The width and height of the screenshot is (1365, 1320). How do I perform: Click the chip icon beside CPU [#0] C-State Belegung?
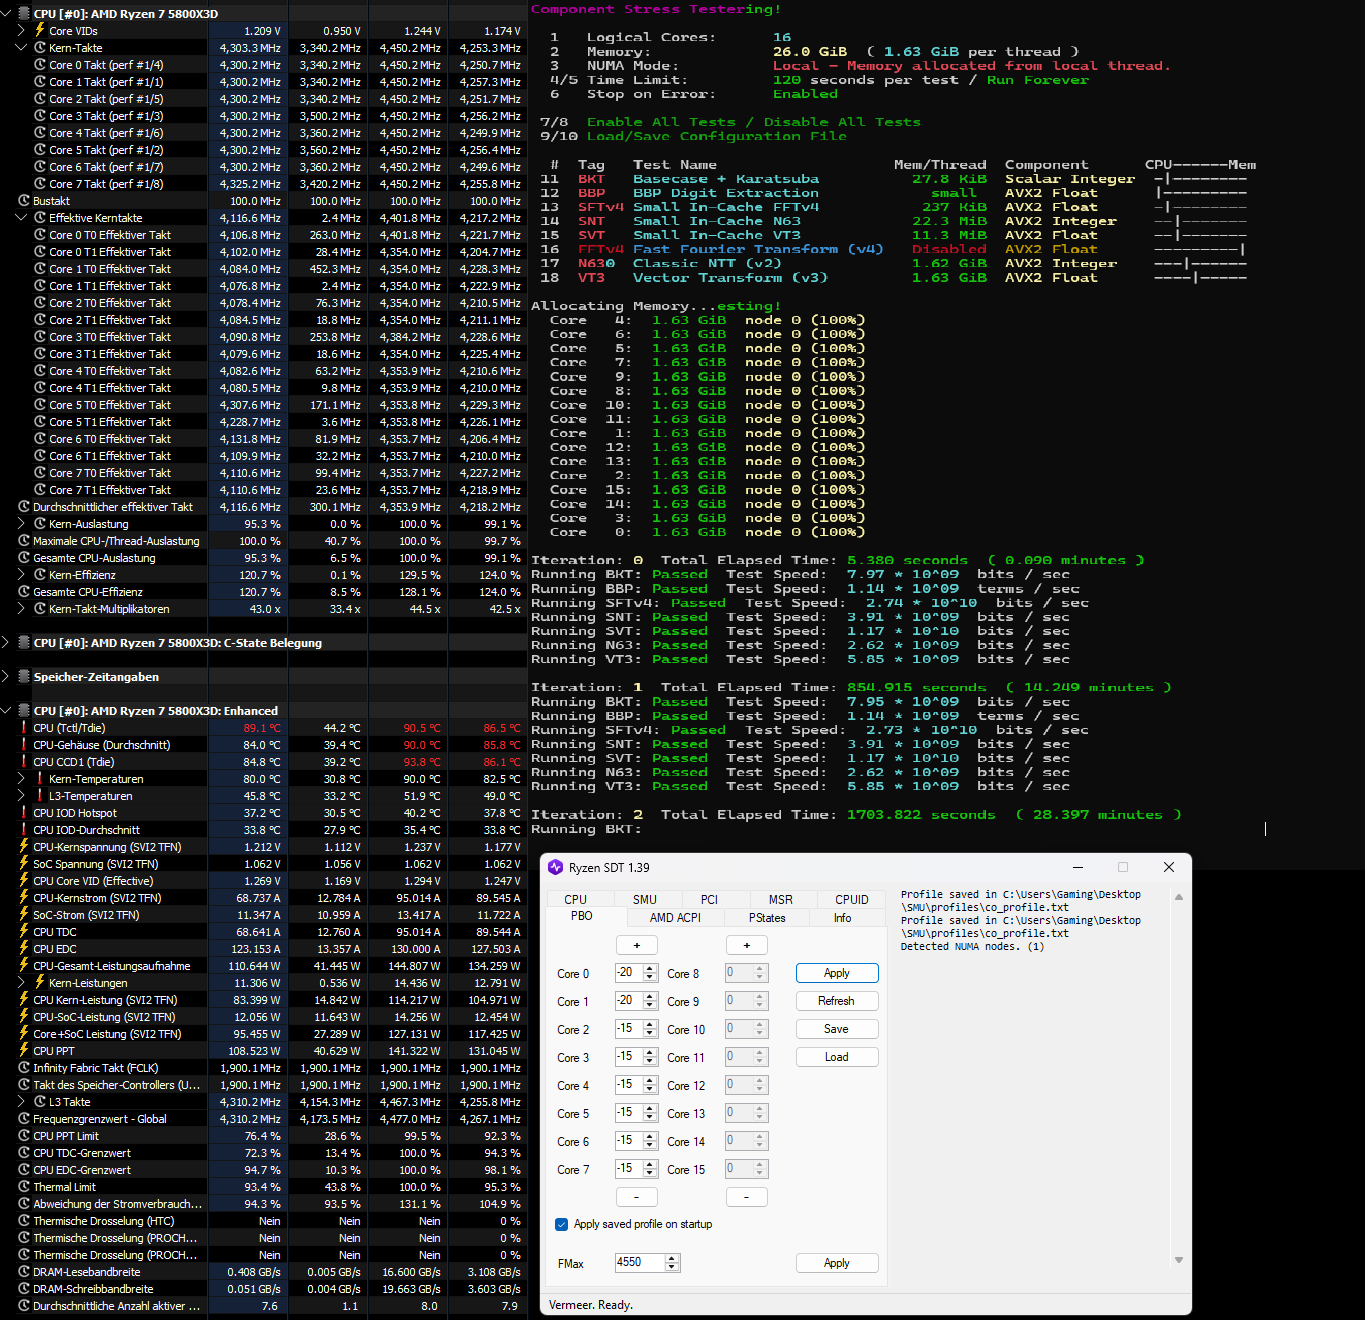[x=24, y=643]
